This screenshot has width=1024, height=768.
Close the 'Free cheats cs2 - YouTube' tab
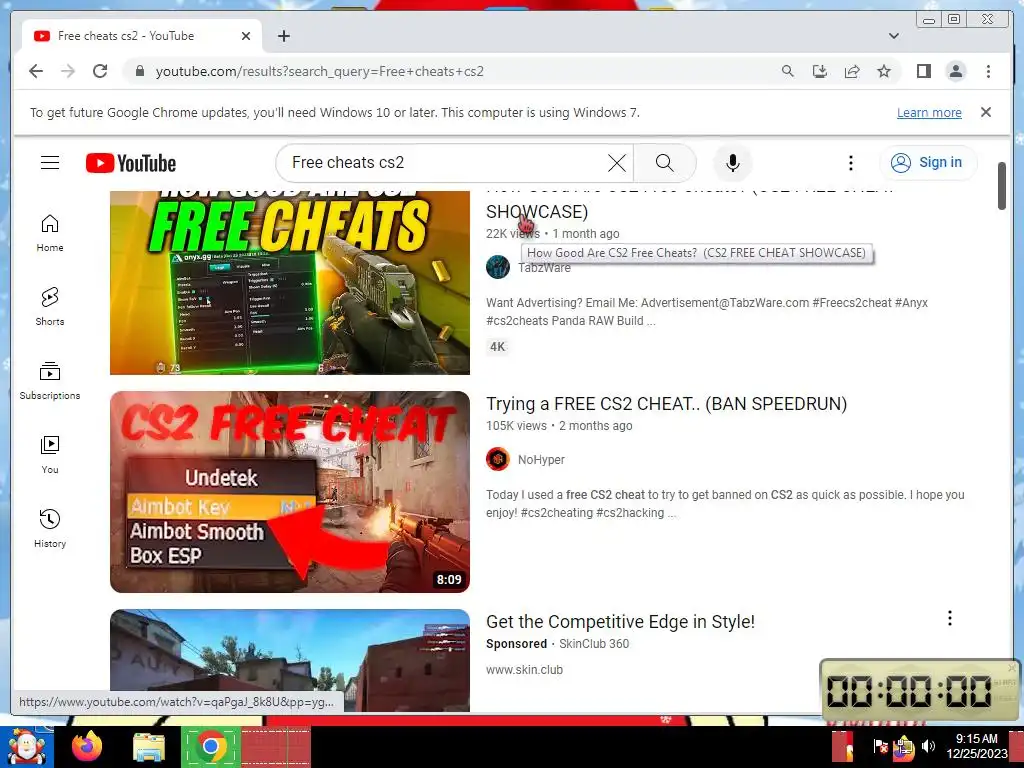246,36
